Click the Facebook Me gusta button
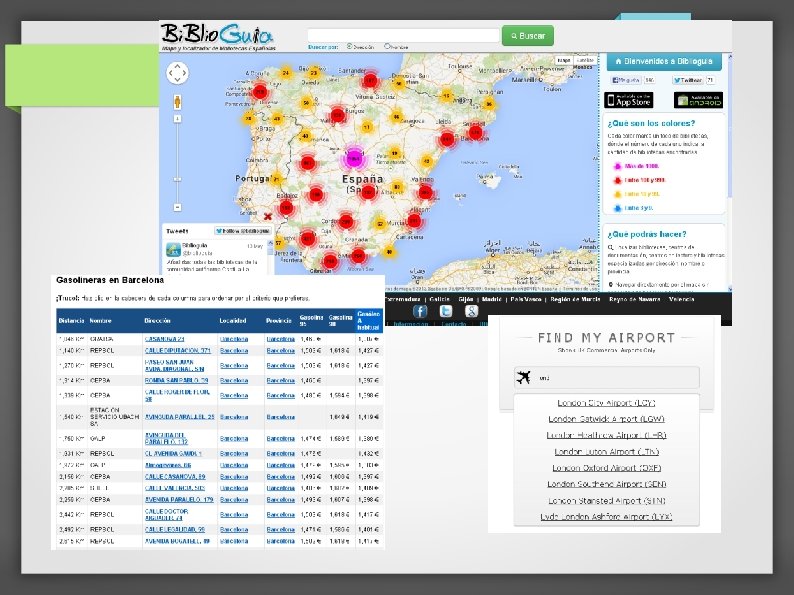The height and width of the screenshot is (595, 794). coord(626,80)
